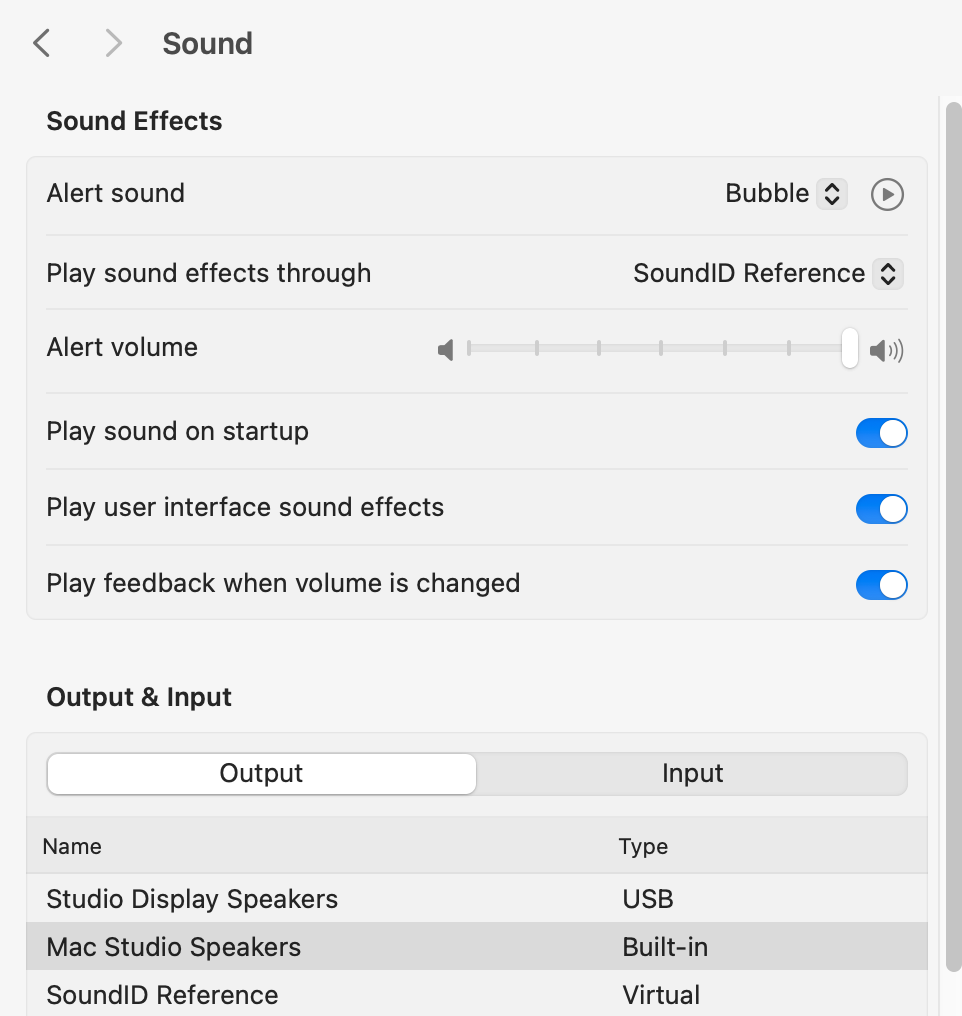
Task: Select Mac Studio Speakers output device
Action: 174,947
